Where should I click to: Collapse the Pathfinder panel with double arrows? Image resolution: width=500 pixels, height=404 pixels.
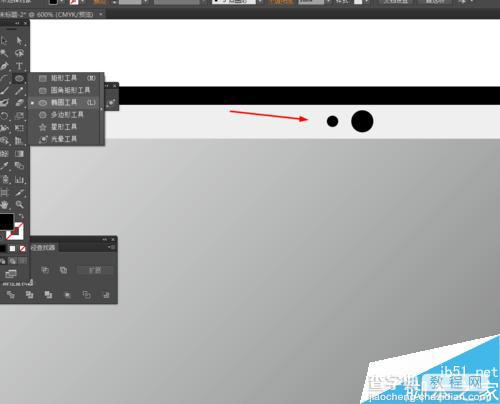point(105,239)
